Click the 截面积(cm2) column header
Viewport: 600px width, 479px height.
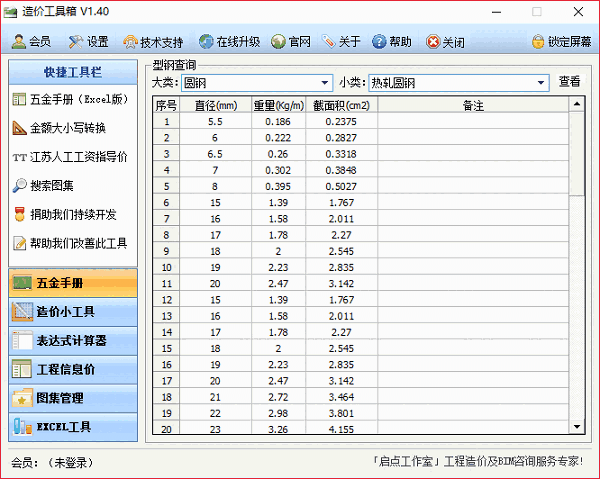tap(341, 105)
